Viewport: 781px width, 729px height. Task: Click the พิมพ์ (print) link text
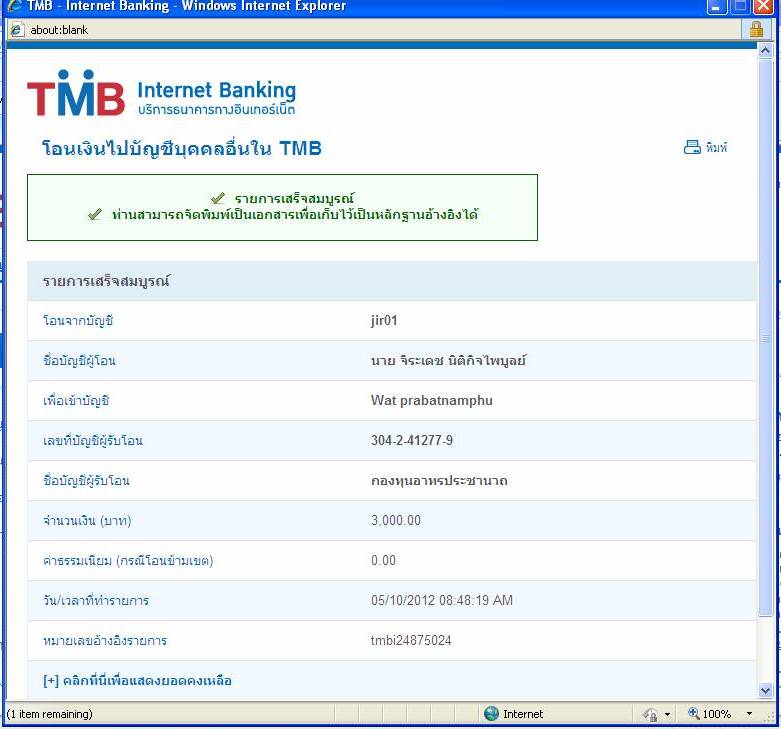click(716, 148)
